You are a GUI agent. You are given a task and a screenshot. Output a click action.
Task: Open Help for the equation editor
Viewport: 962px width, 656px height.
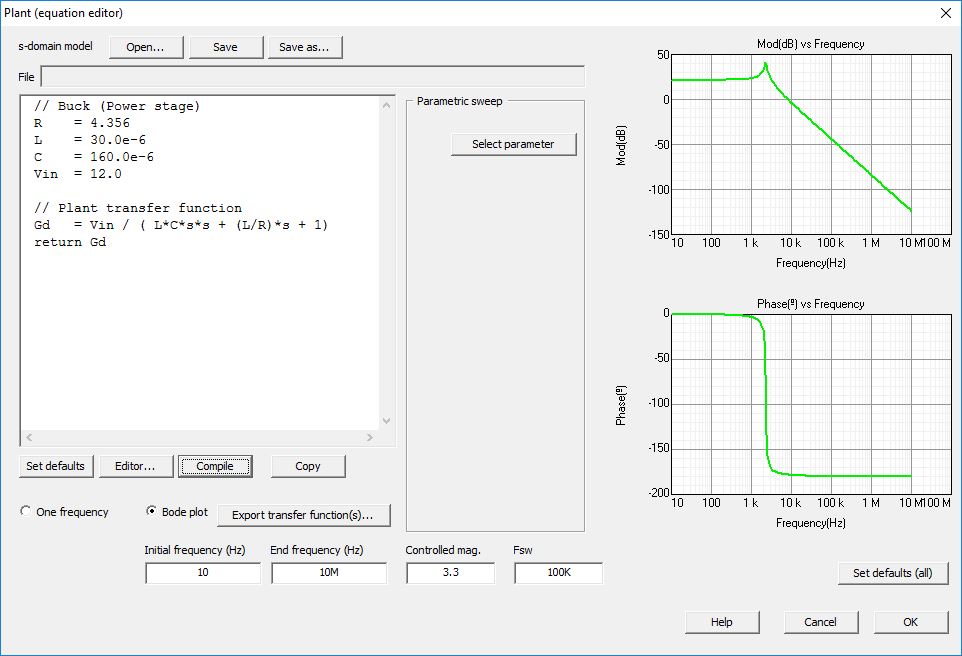(x=722, y=622)
